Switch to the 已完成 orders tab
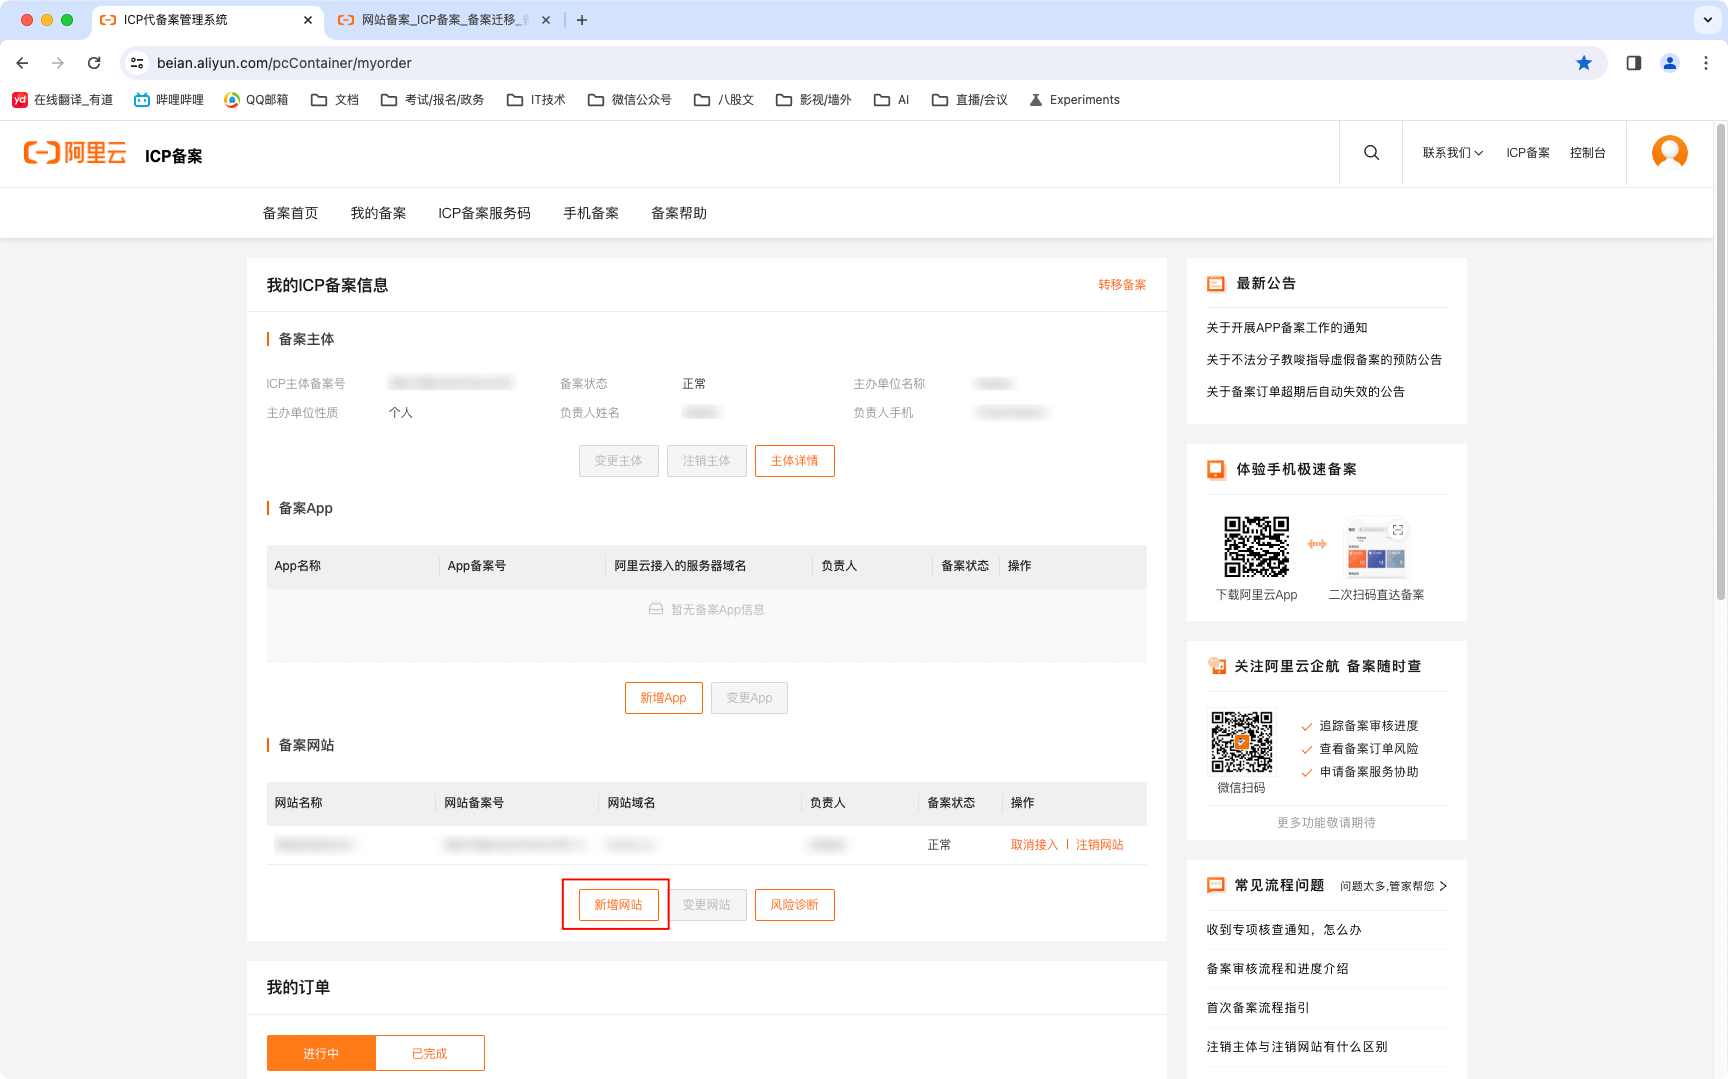 430,1053
